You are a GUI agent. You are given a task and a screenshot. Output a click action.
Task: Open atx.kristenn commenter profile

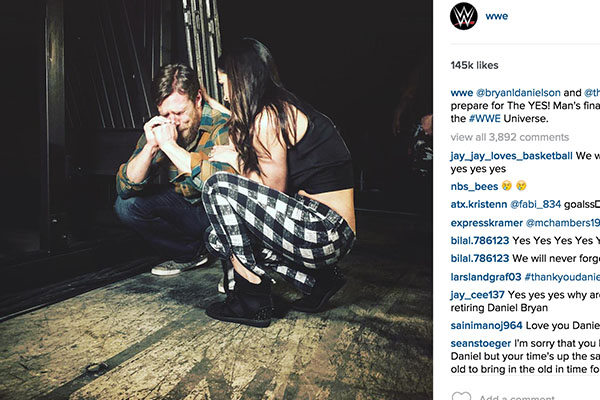tap(479, 204)
